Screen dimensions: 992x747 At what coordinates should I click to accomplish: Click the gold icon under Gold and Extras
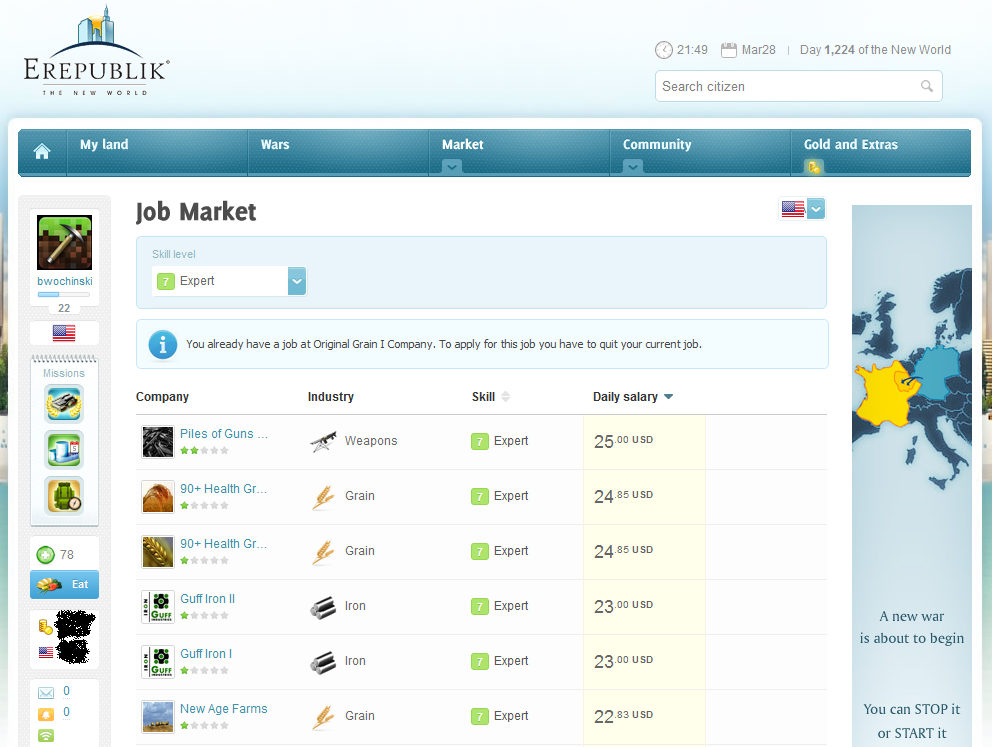click(814, 167)
